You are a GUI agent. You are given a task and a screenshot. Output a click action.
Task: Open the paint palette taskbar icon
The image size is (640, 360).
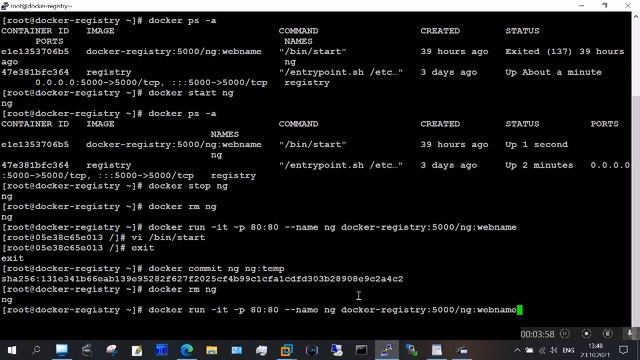pyautogui.click(x=112, y=350)
